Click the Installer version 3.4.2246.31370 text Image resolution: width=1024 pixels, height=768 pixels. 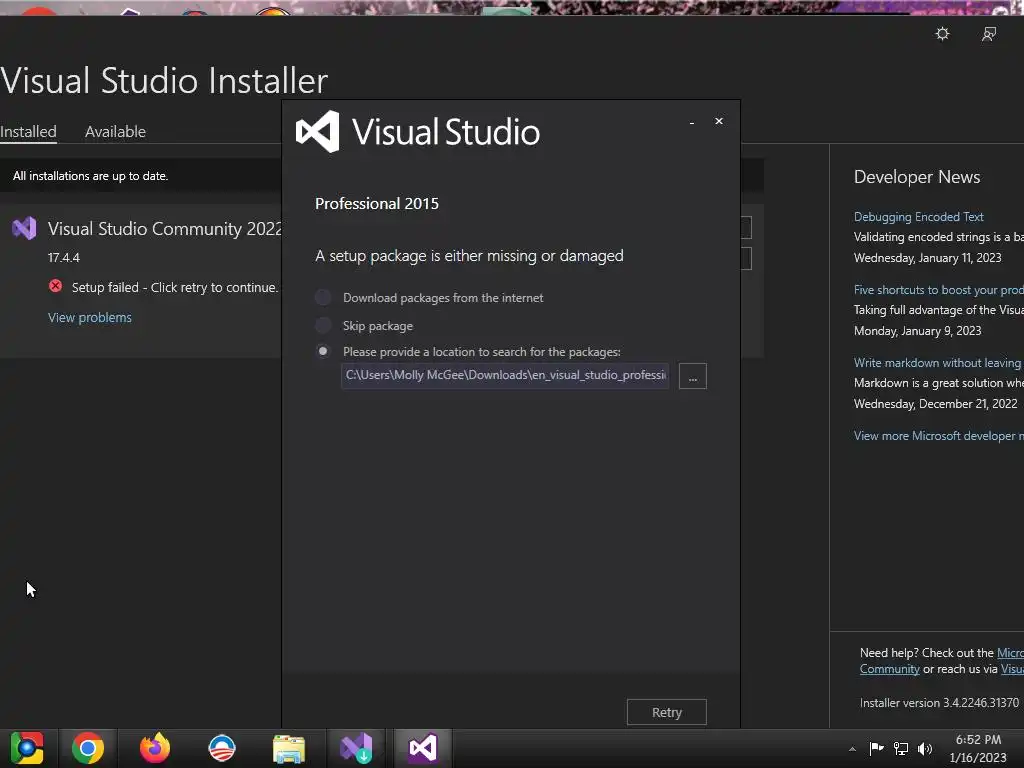(939, 703)
